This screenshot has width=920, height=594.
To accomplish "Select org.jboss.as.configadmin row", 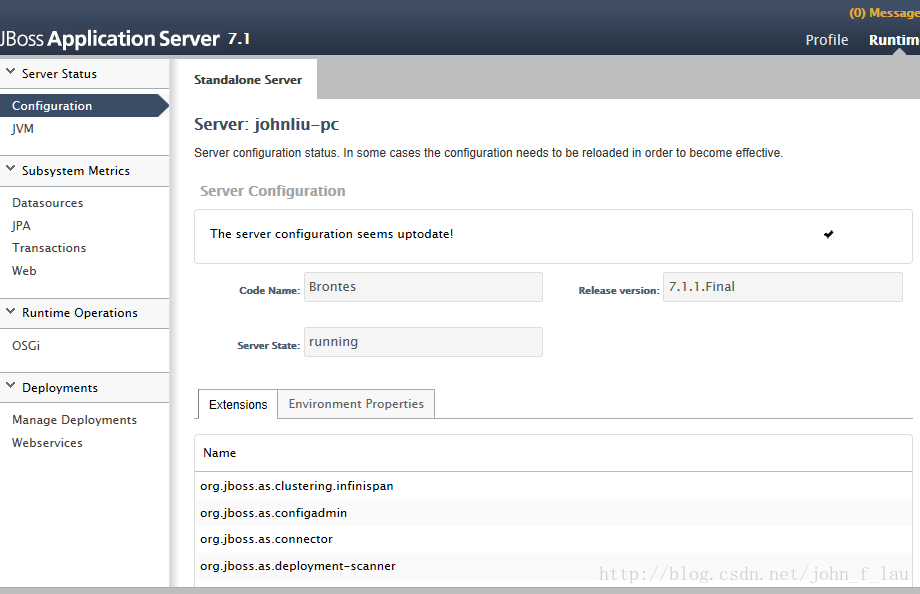I will 553,512.
